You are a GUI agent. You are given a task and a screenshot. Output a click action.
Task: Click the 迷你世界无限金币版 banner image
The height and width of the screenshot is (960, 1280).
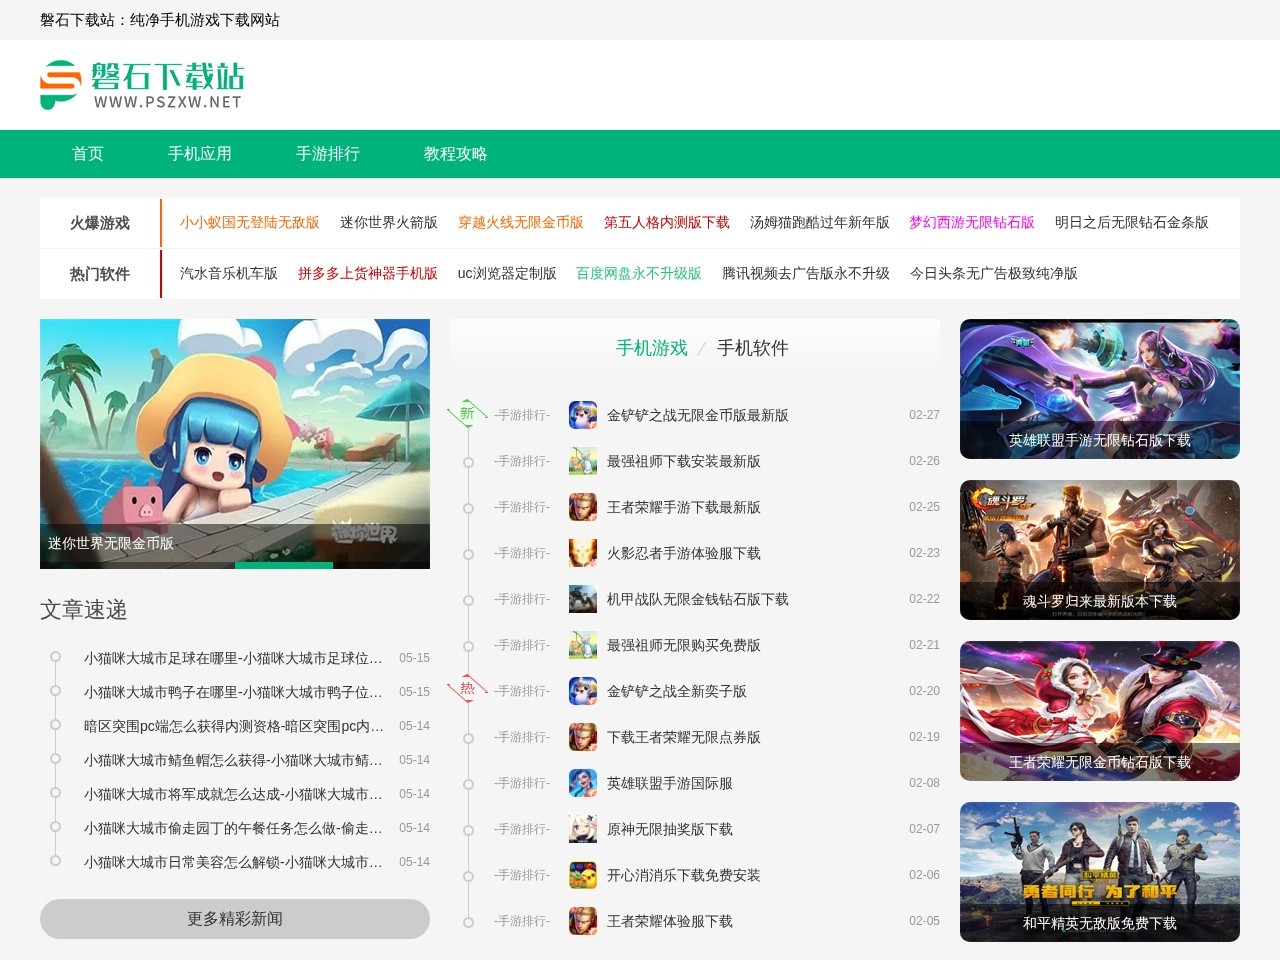pos(235,444)
